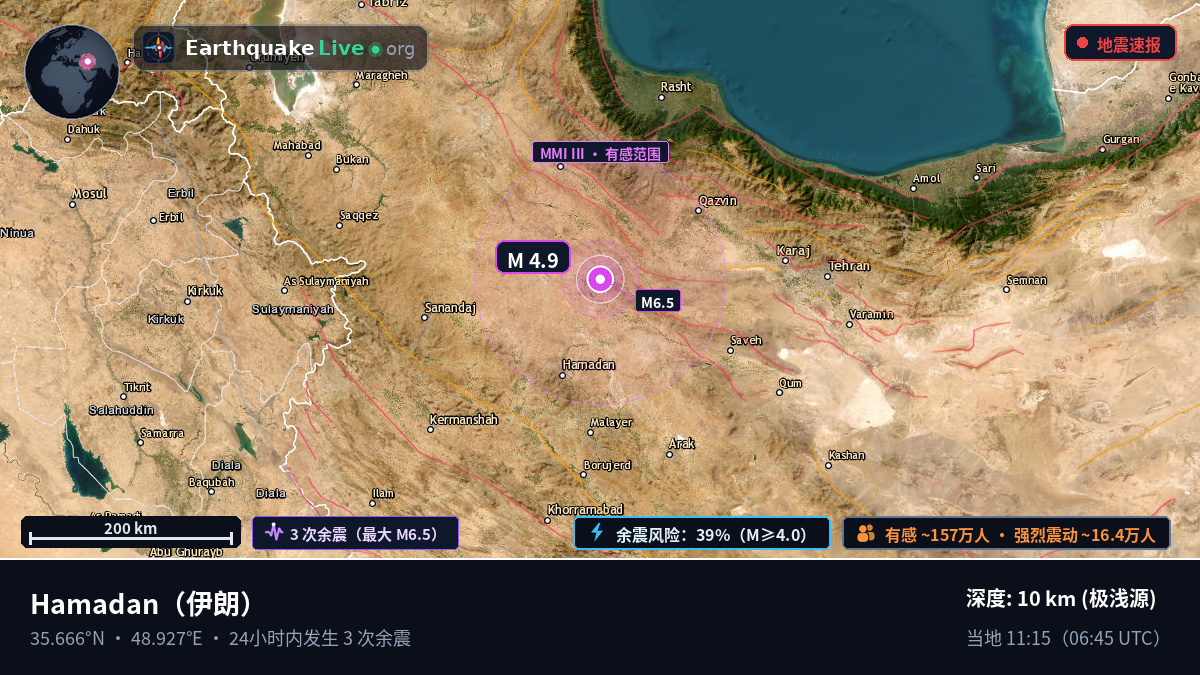Select the M6.5 aftershock label

658,301
